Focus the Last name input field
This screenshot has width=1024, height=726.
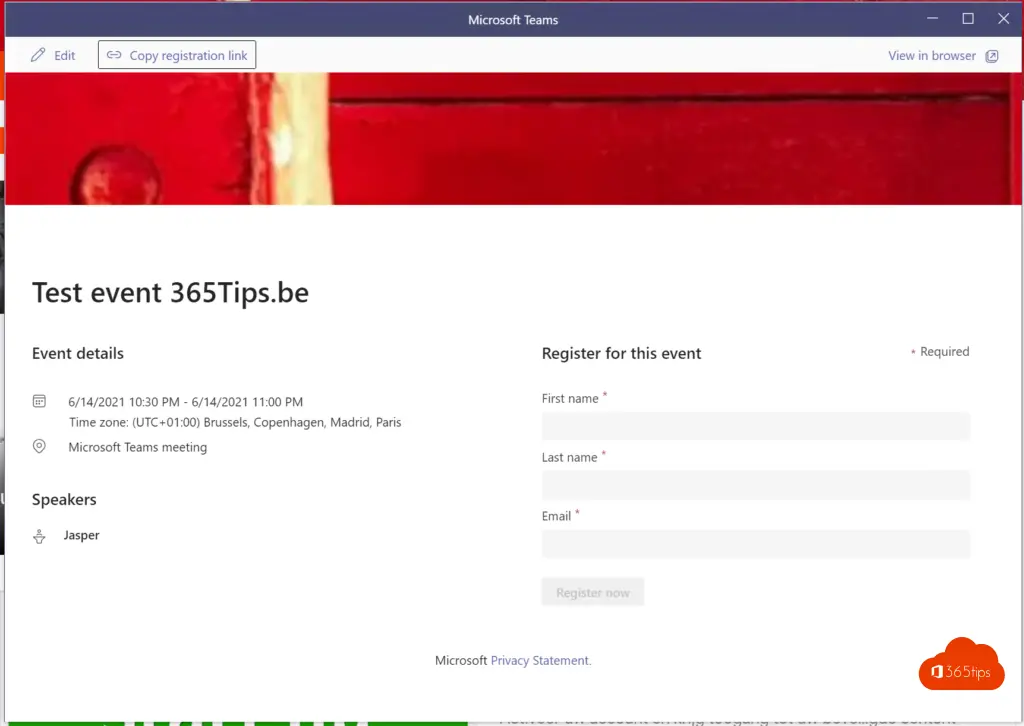click(x=756, y=485)
